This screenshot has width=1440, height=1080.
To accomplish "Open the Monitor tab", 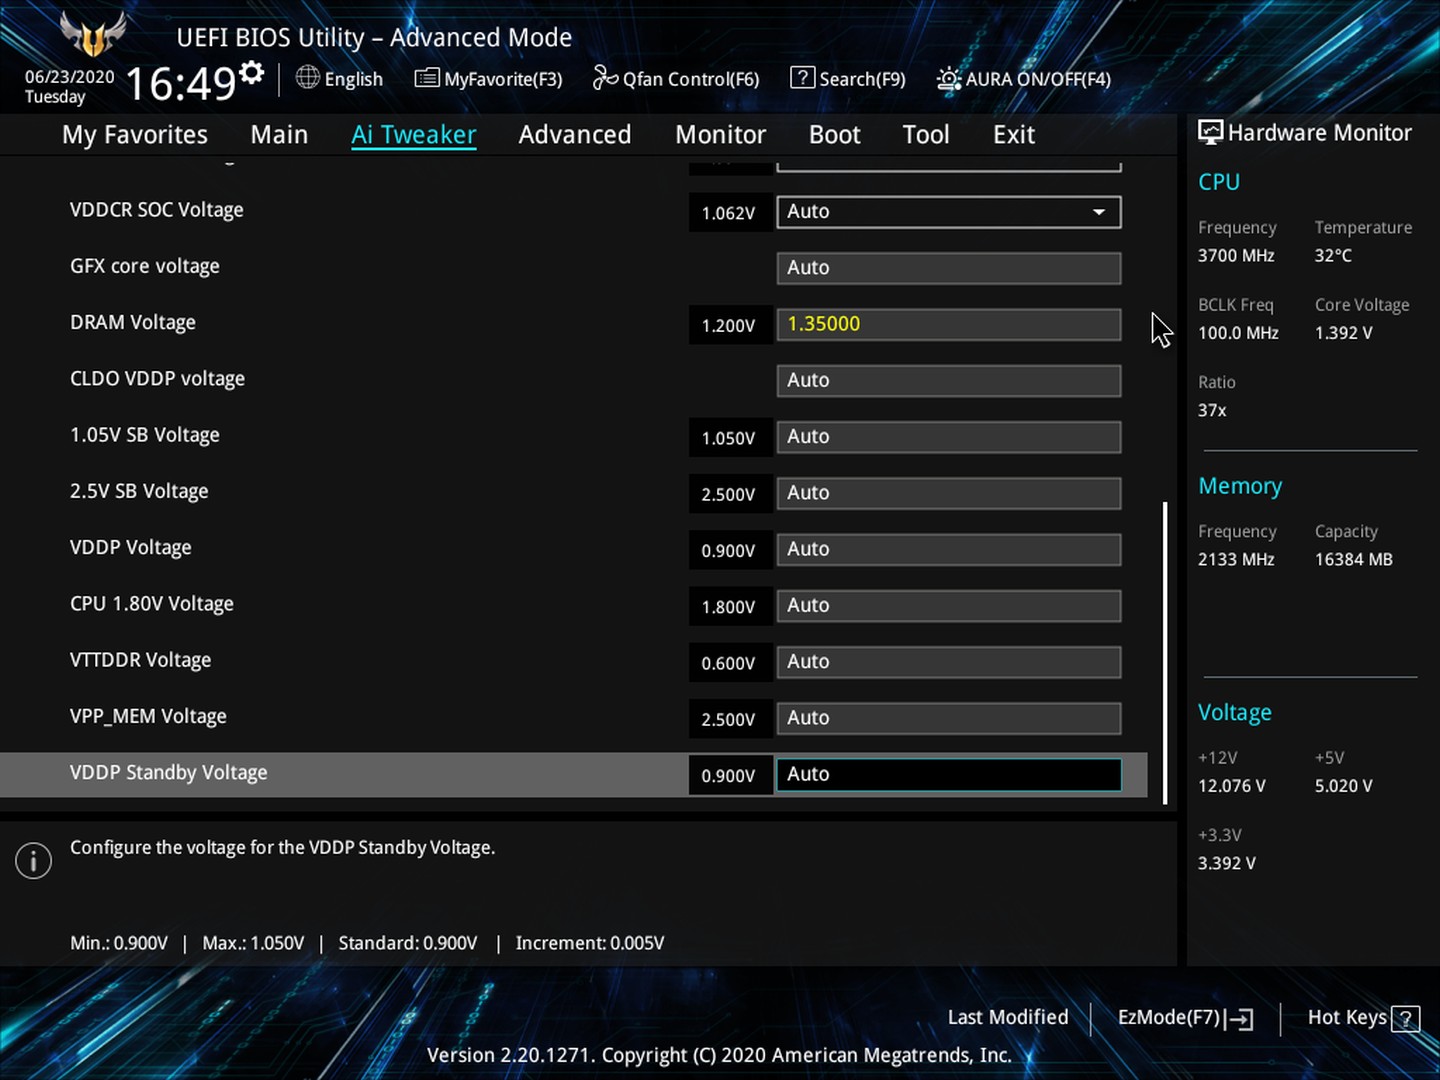I will [x=720, y=135].
